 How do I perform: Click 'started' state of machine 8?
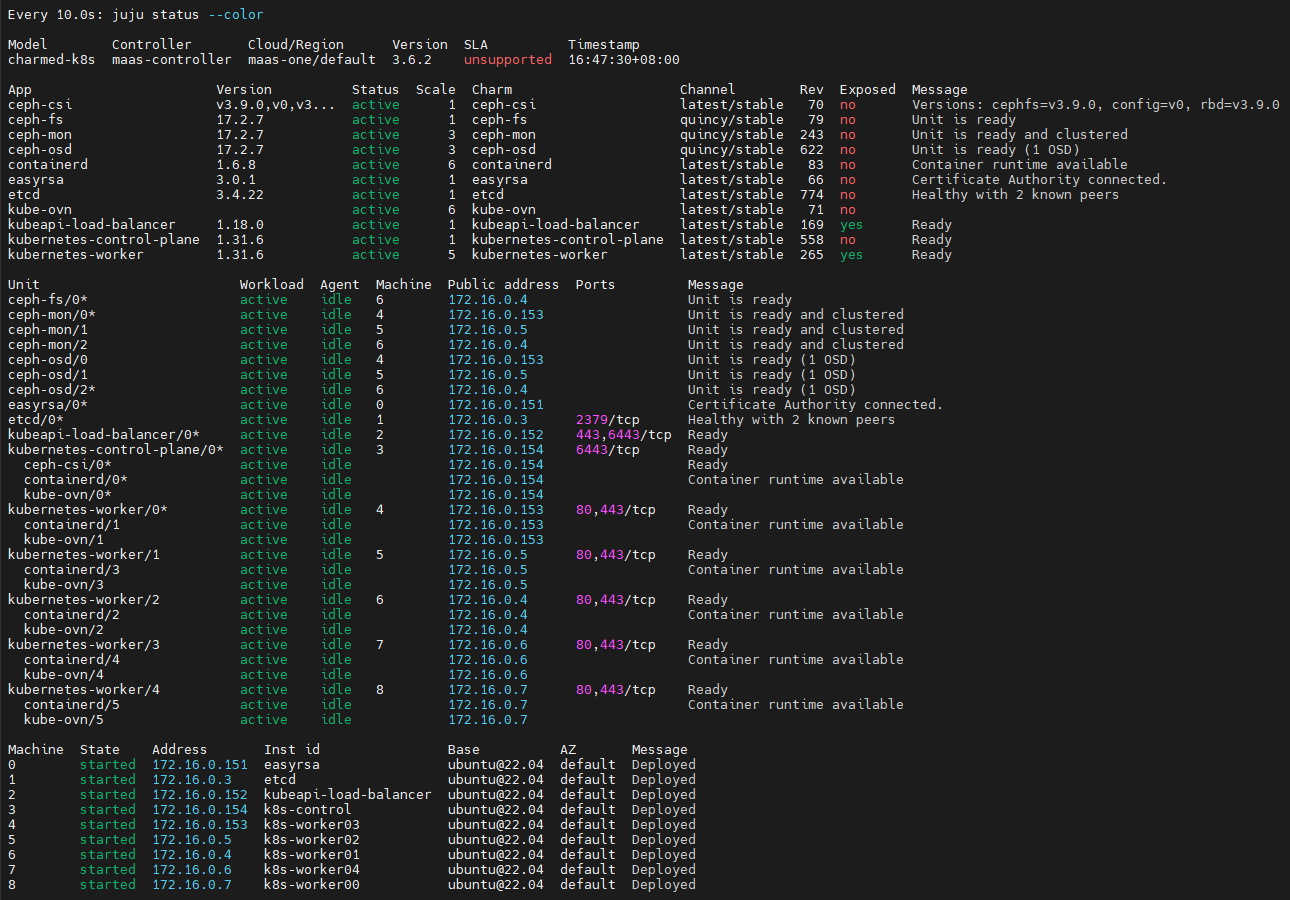coord(108,885)
